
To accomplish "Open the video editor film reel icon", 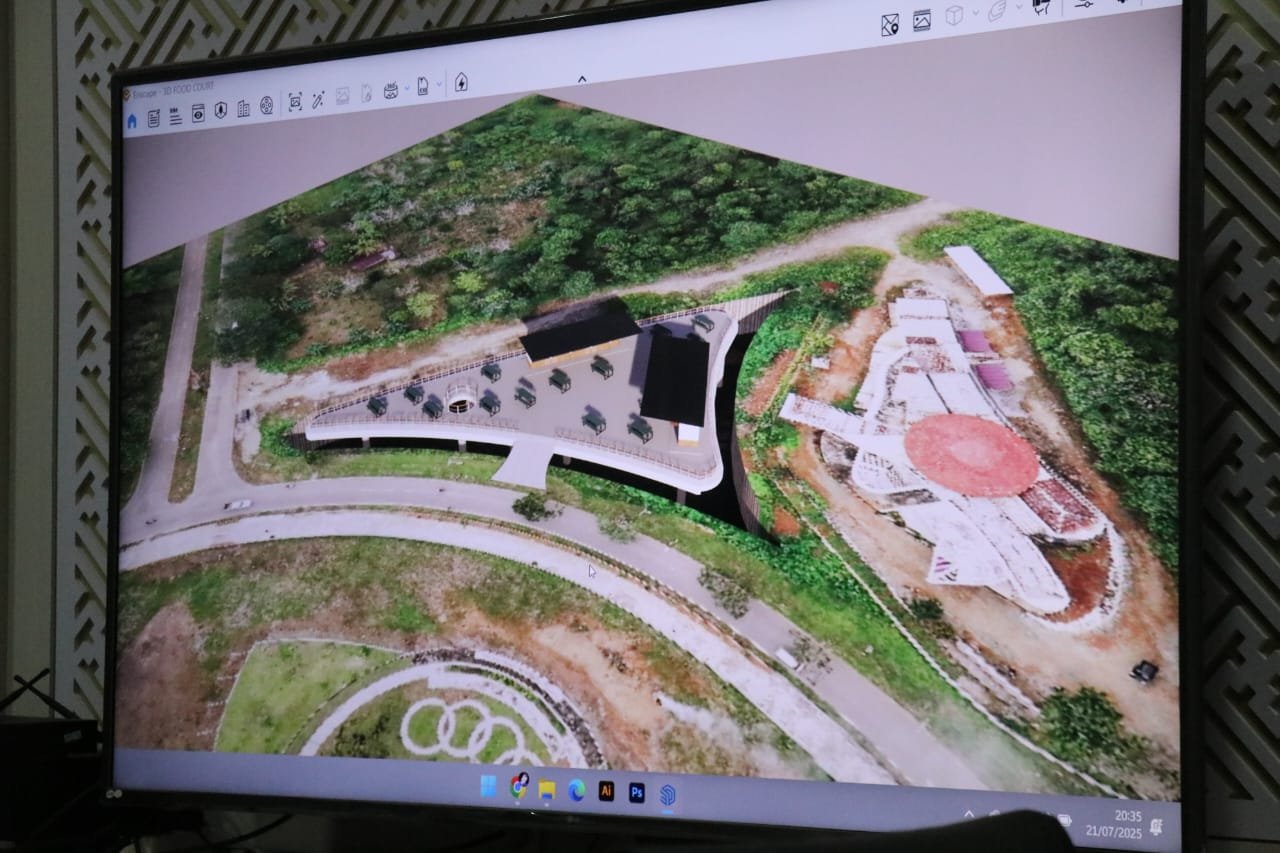I will [x=267, y=105].
